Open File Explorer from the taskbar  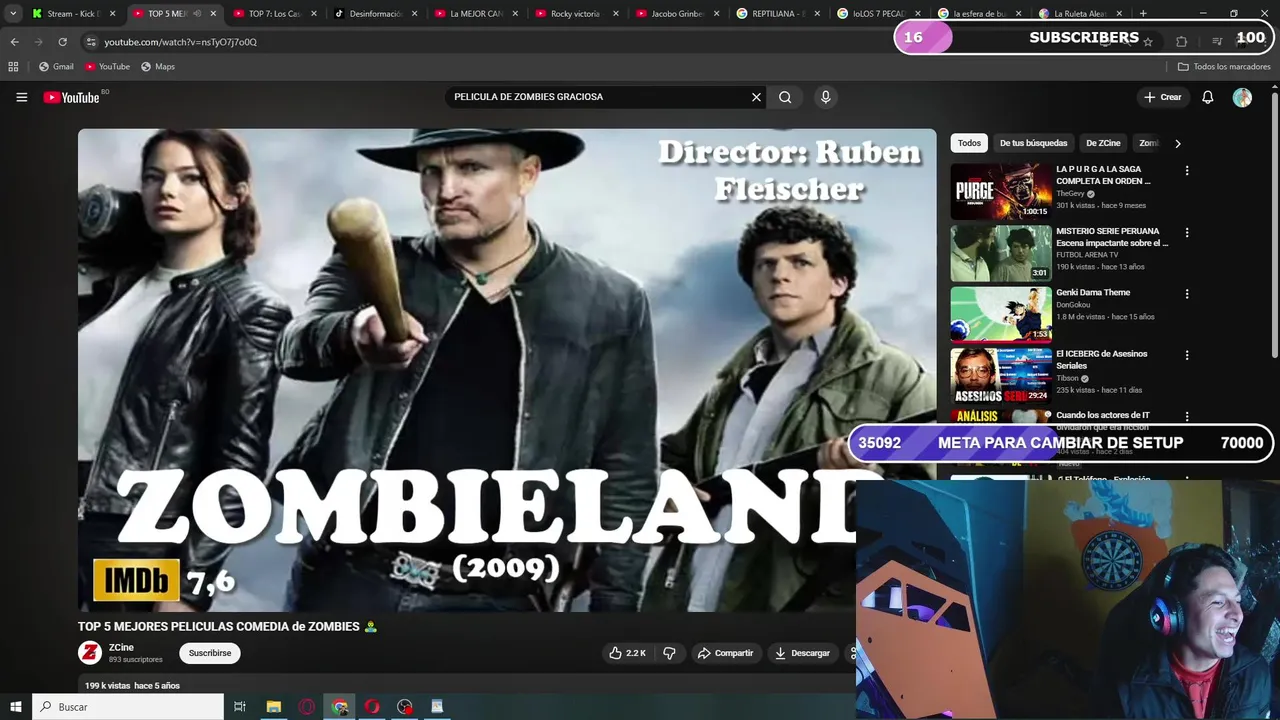(x=273, y=707)
